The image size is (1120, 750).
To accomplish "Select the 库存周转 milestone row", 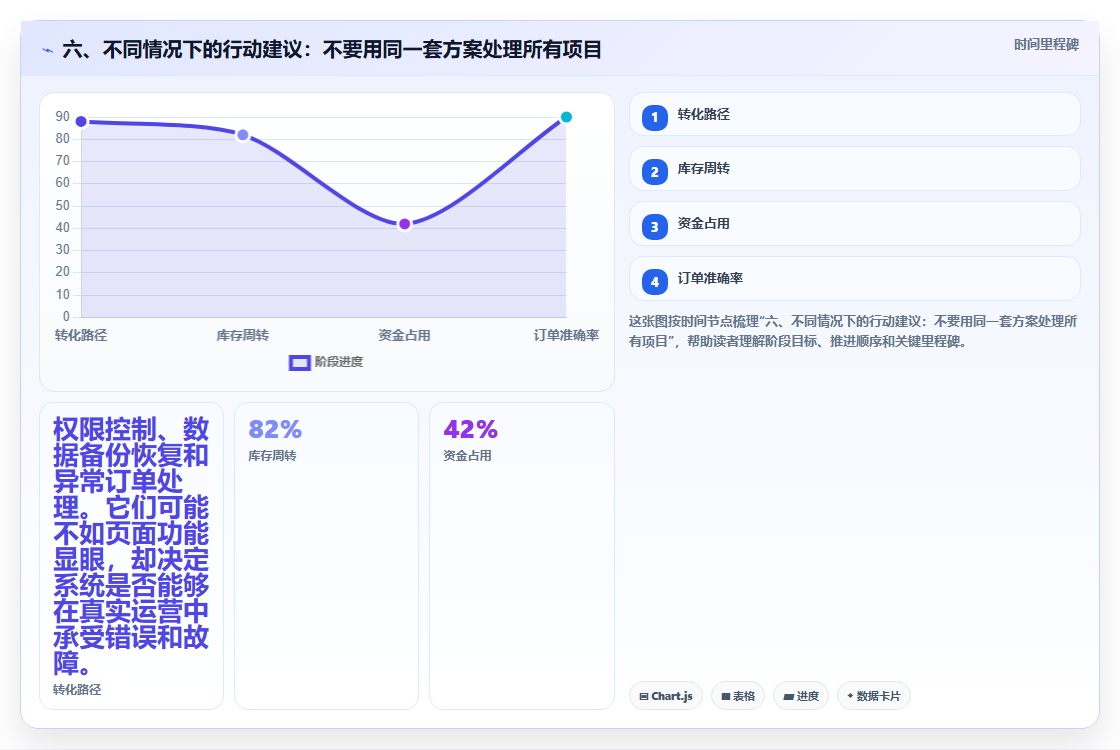I will 854,169.
